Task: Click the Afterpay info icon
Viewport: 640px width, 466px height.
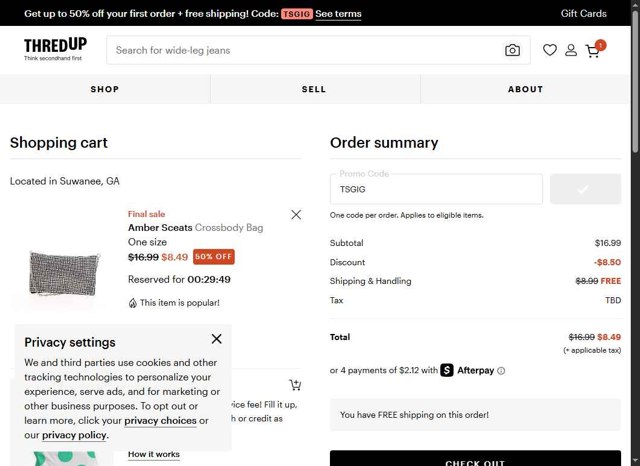Action: tap(501, 371)
